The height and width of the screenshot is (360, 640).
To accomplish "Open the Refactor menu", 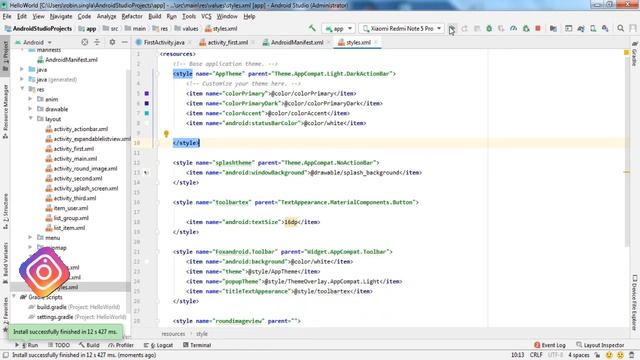I will [x=132, y=16].
